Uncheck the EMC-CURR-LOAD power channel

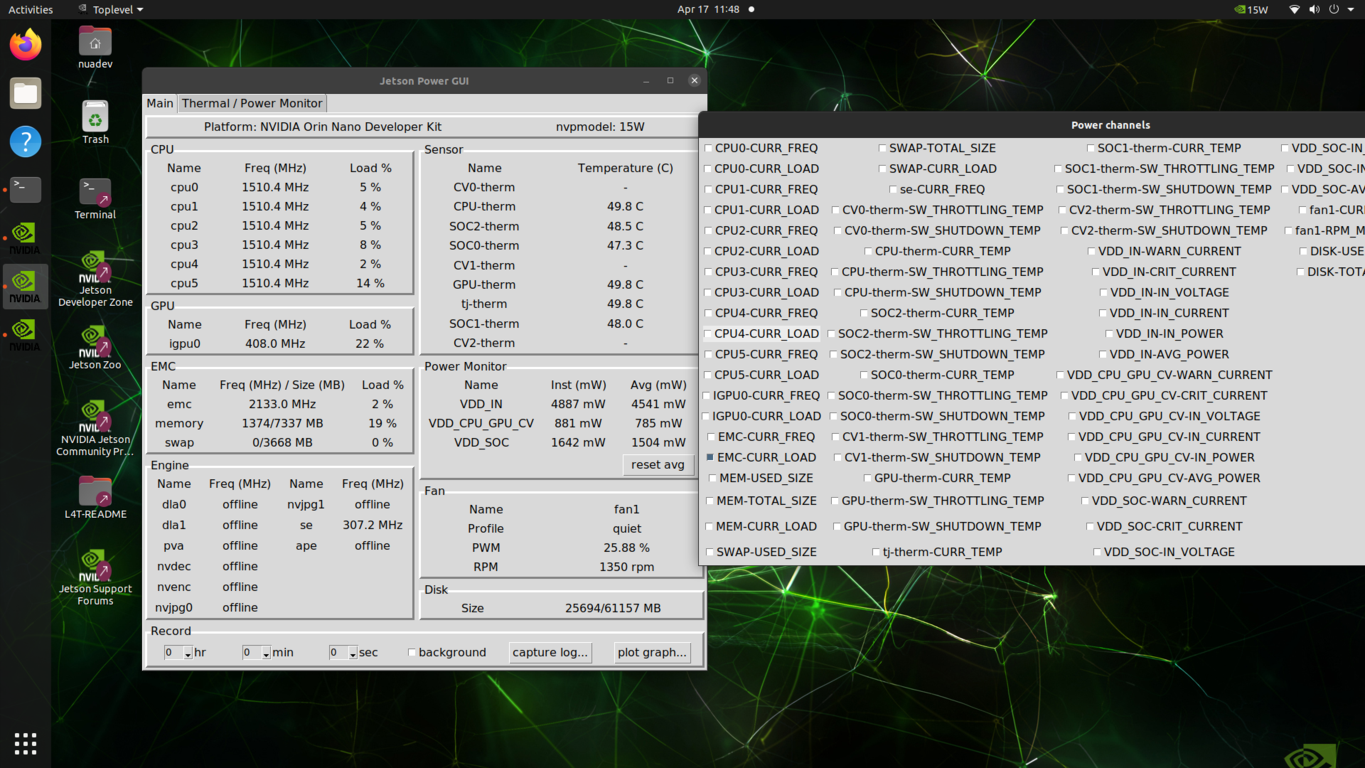pyautogui.click(x=709, y=457)
